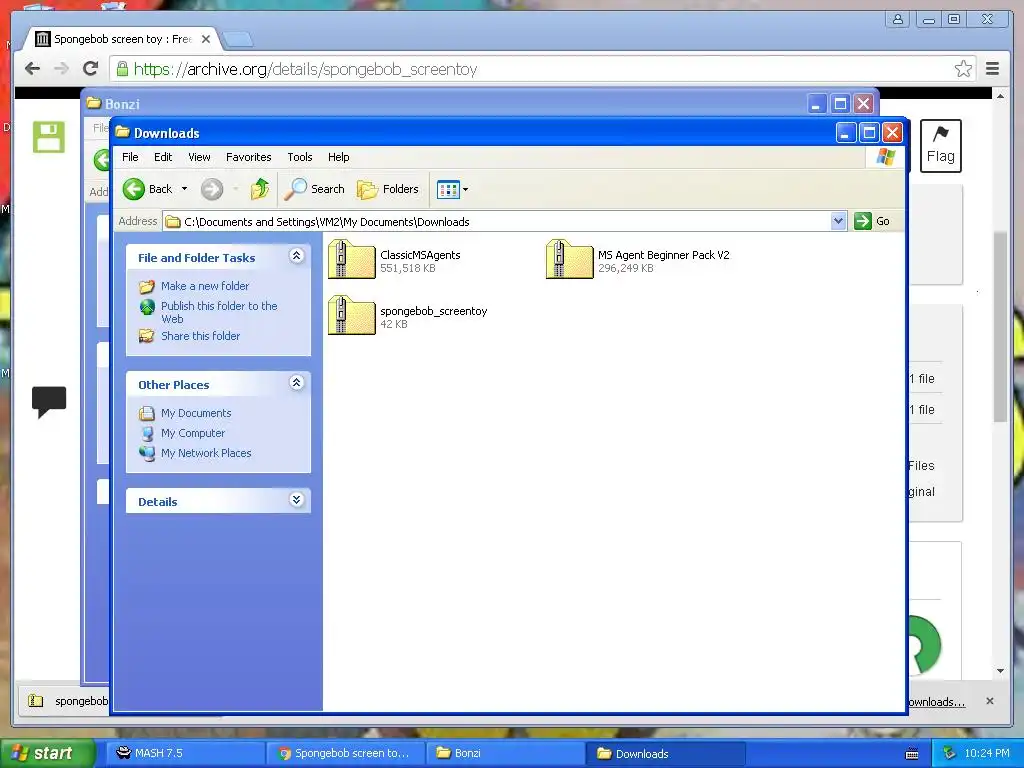The width and height of the screenshot is (1024, 768).
Task: Click the green floppy disk software icon
Action: click(x=49, y=137)
